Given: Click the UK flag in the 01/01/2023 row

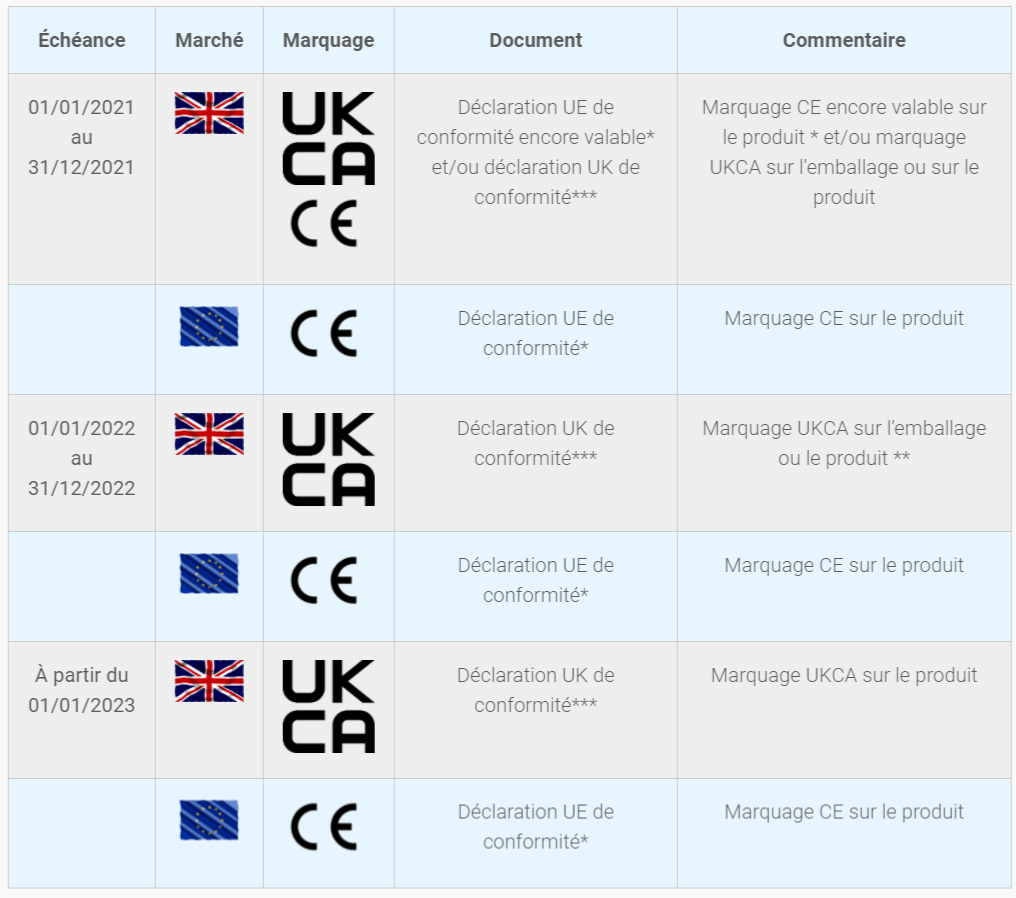Looking at the screenshot, I should point(209,681).
